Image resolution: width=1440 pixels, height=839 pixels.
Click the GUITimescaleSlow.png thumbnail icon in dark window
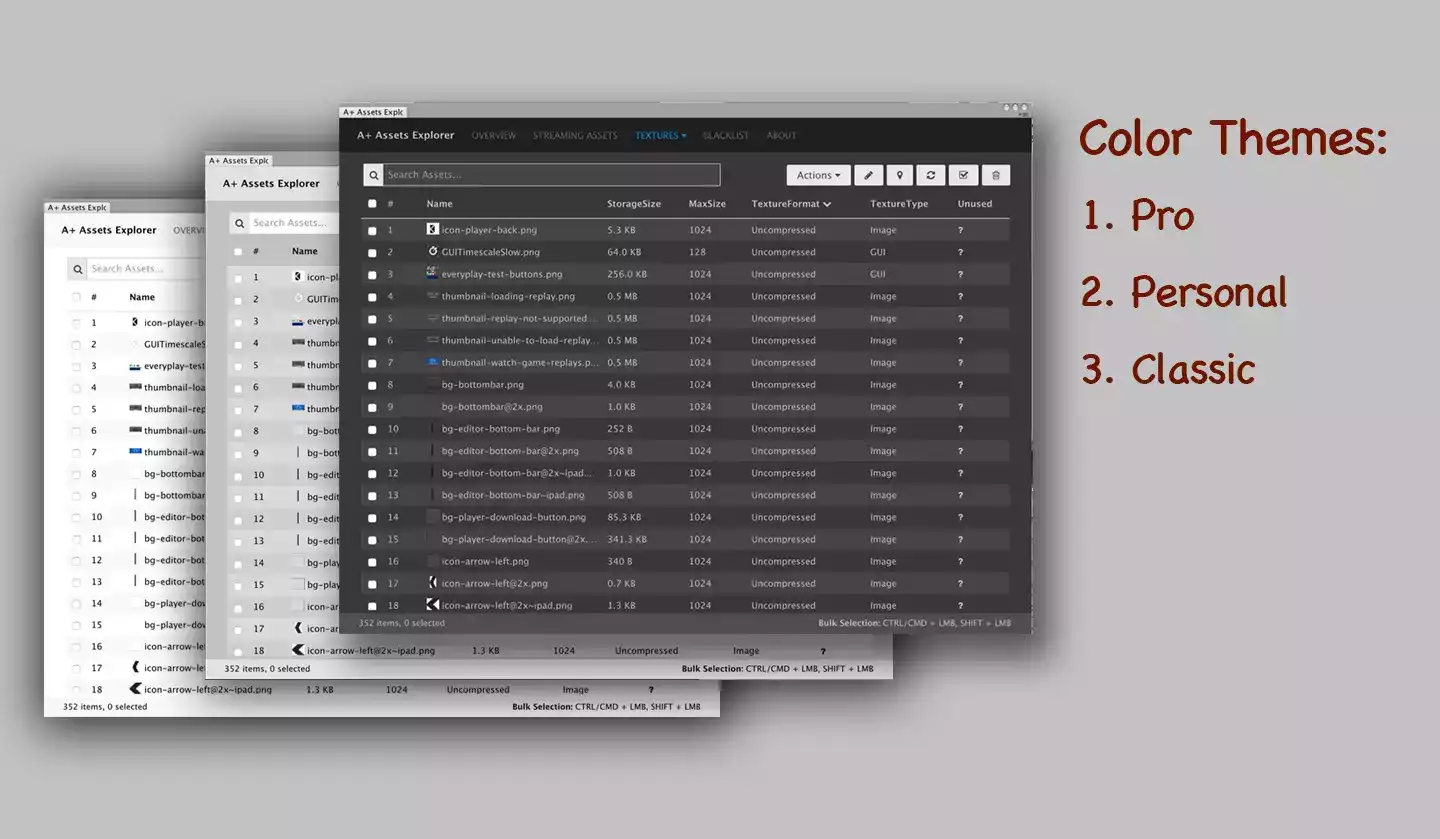click(x=433, y=252)
